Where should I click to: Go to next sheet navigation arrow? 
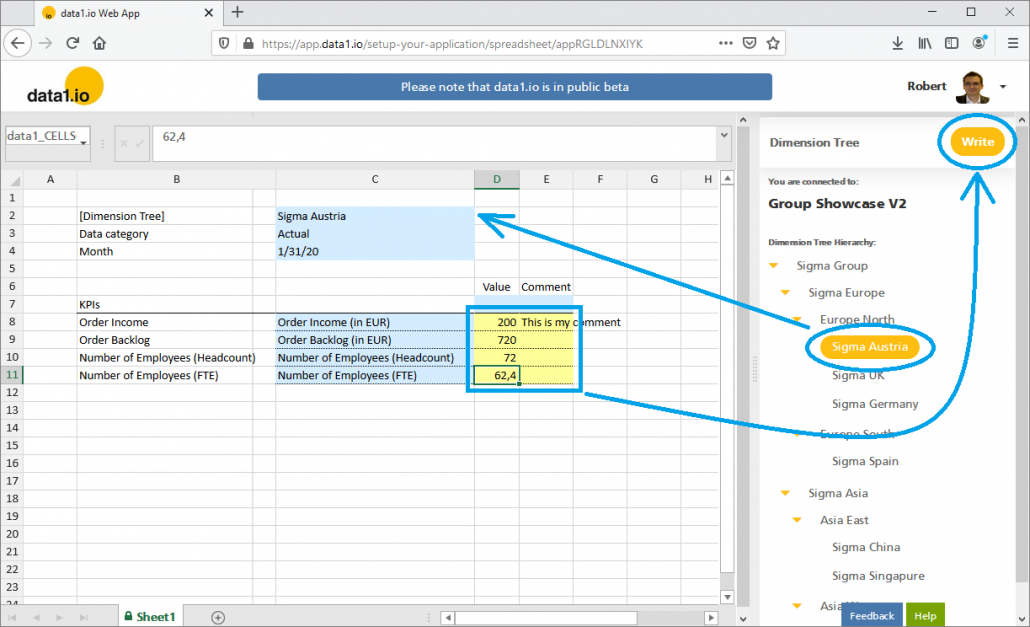[60, 617]
